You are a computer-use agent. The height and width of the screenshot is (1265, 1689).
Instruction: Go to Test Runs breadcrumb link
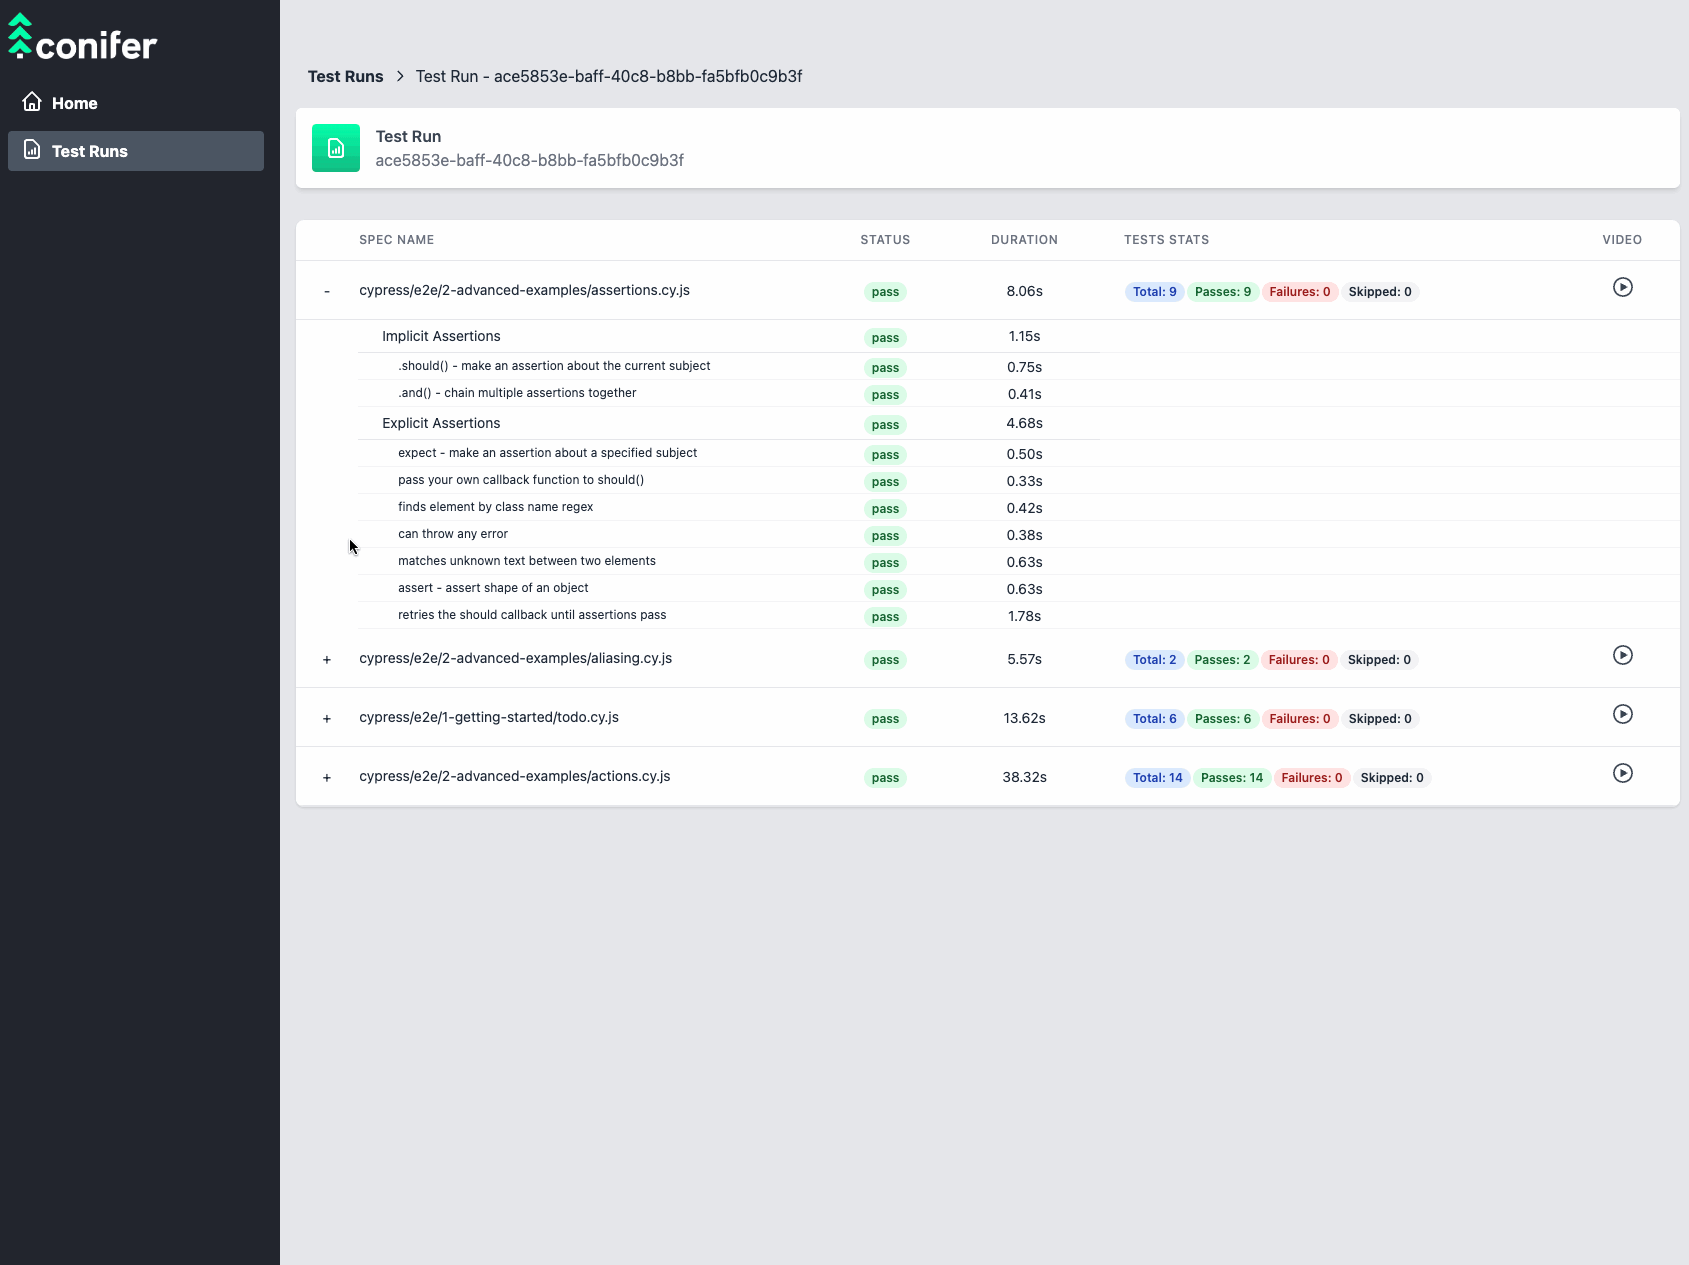[345, 77]
